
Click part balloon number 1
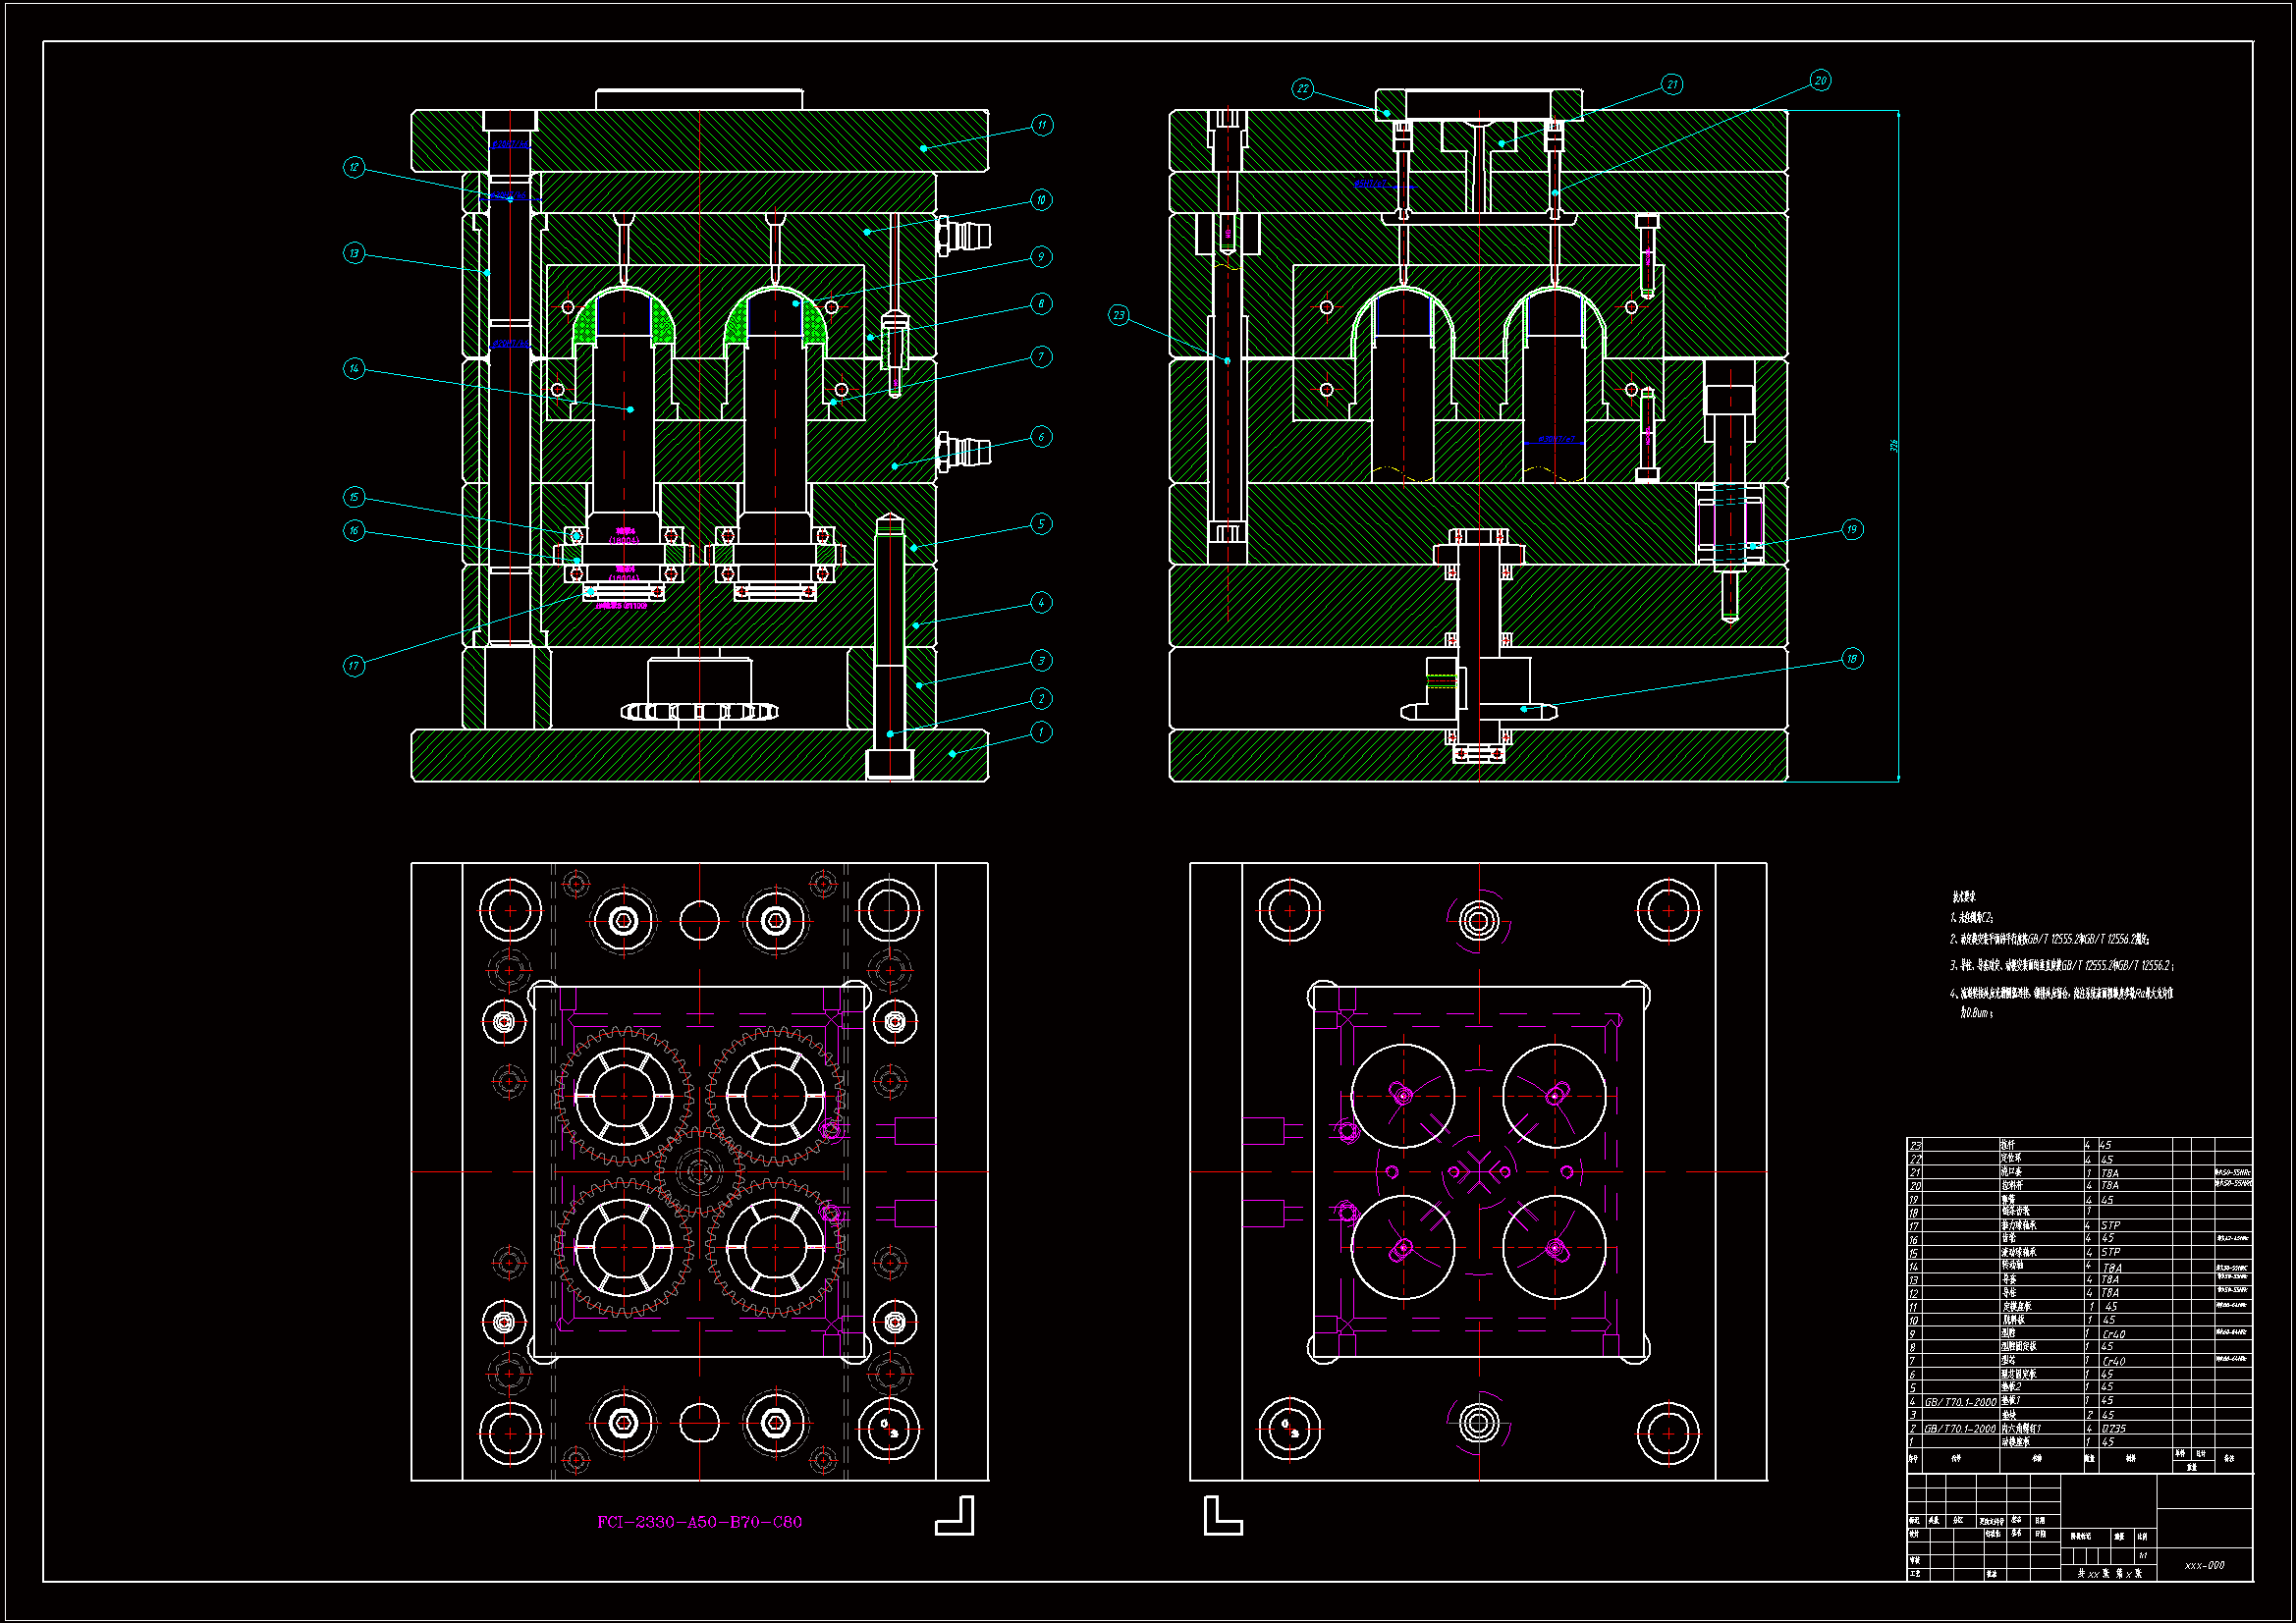point(1041,732)
